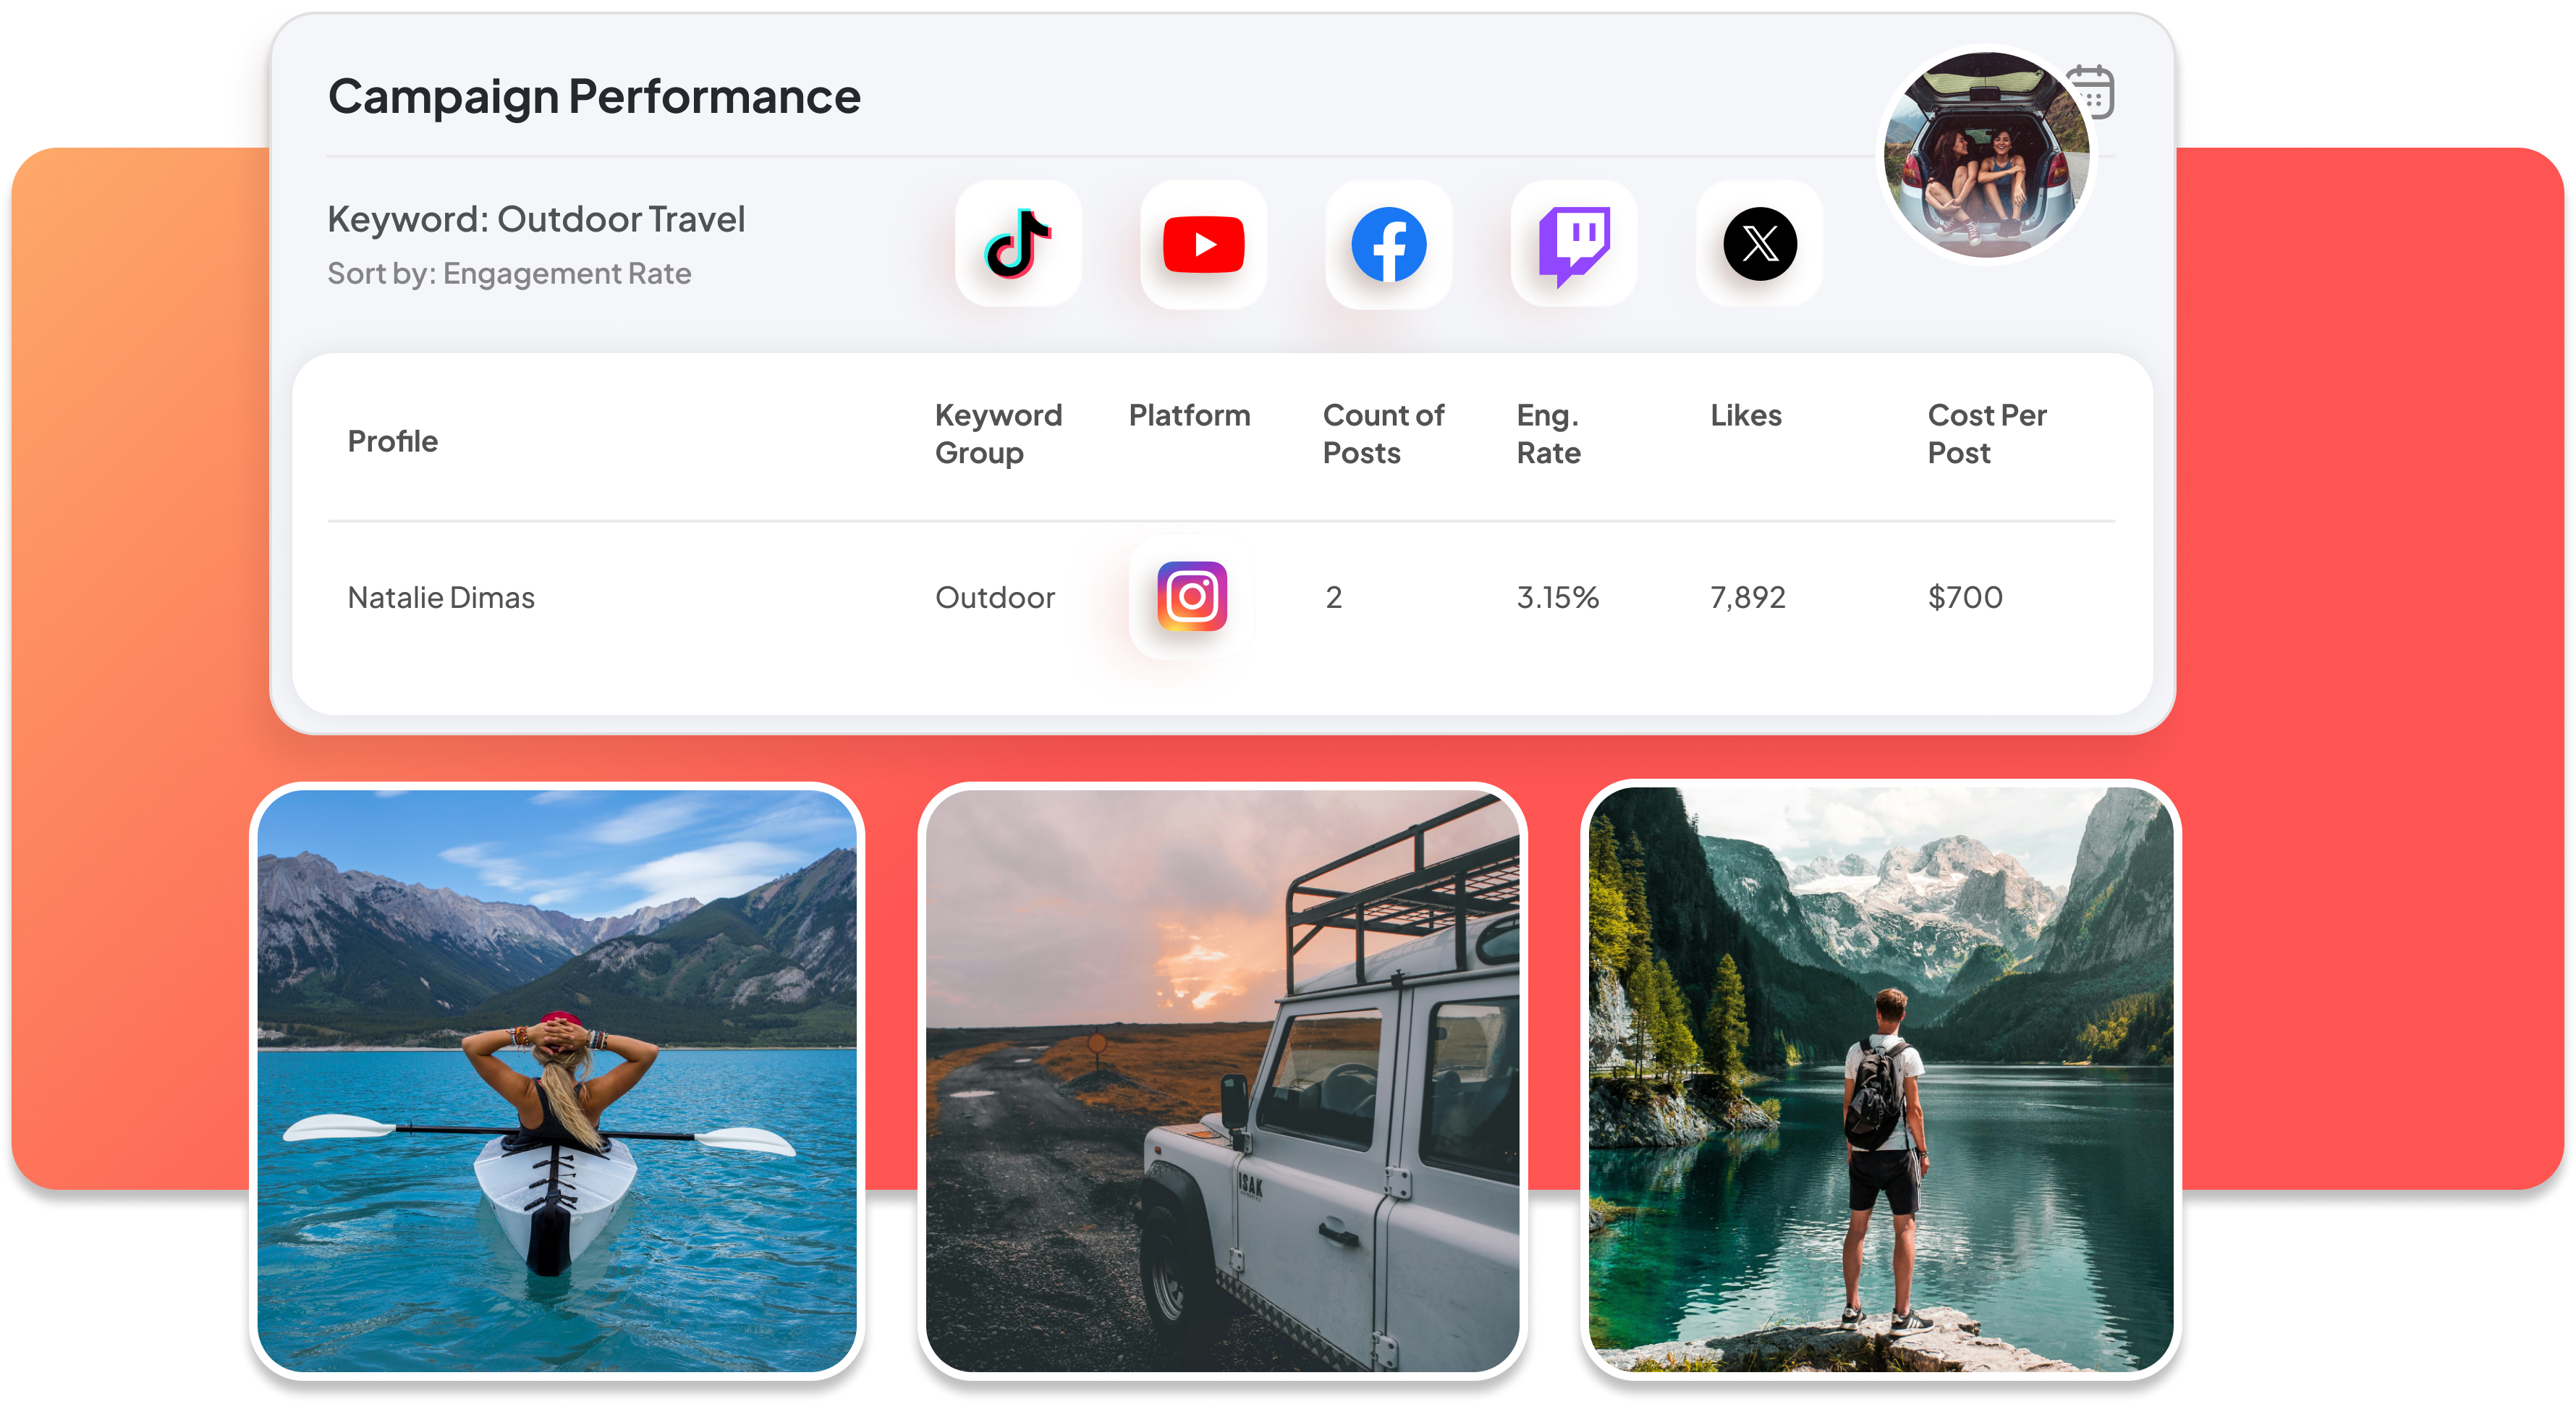Screen dimensions: 2576x1404
Task: Click the Count of Posts column header
Action: (1383, 433)
